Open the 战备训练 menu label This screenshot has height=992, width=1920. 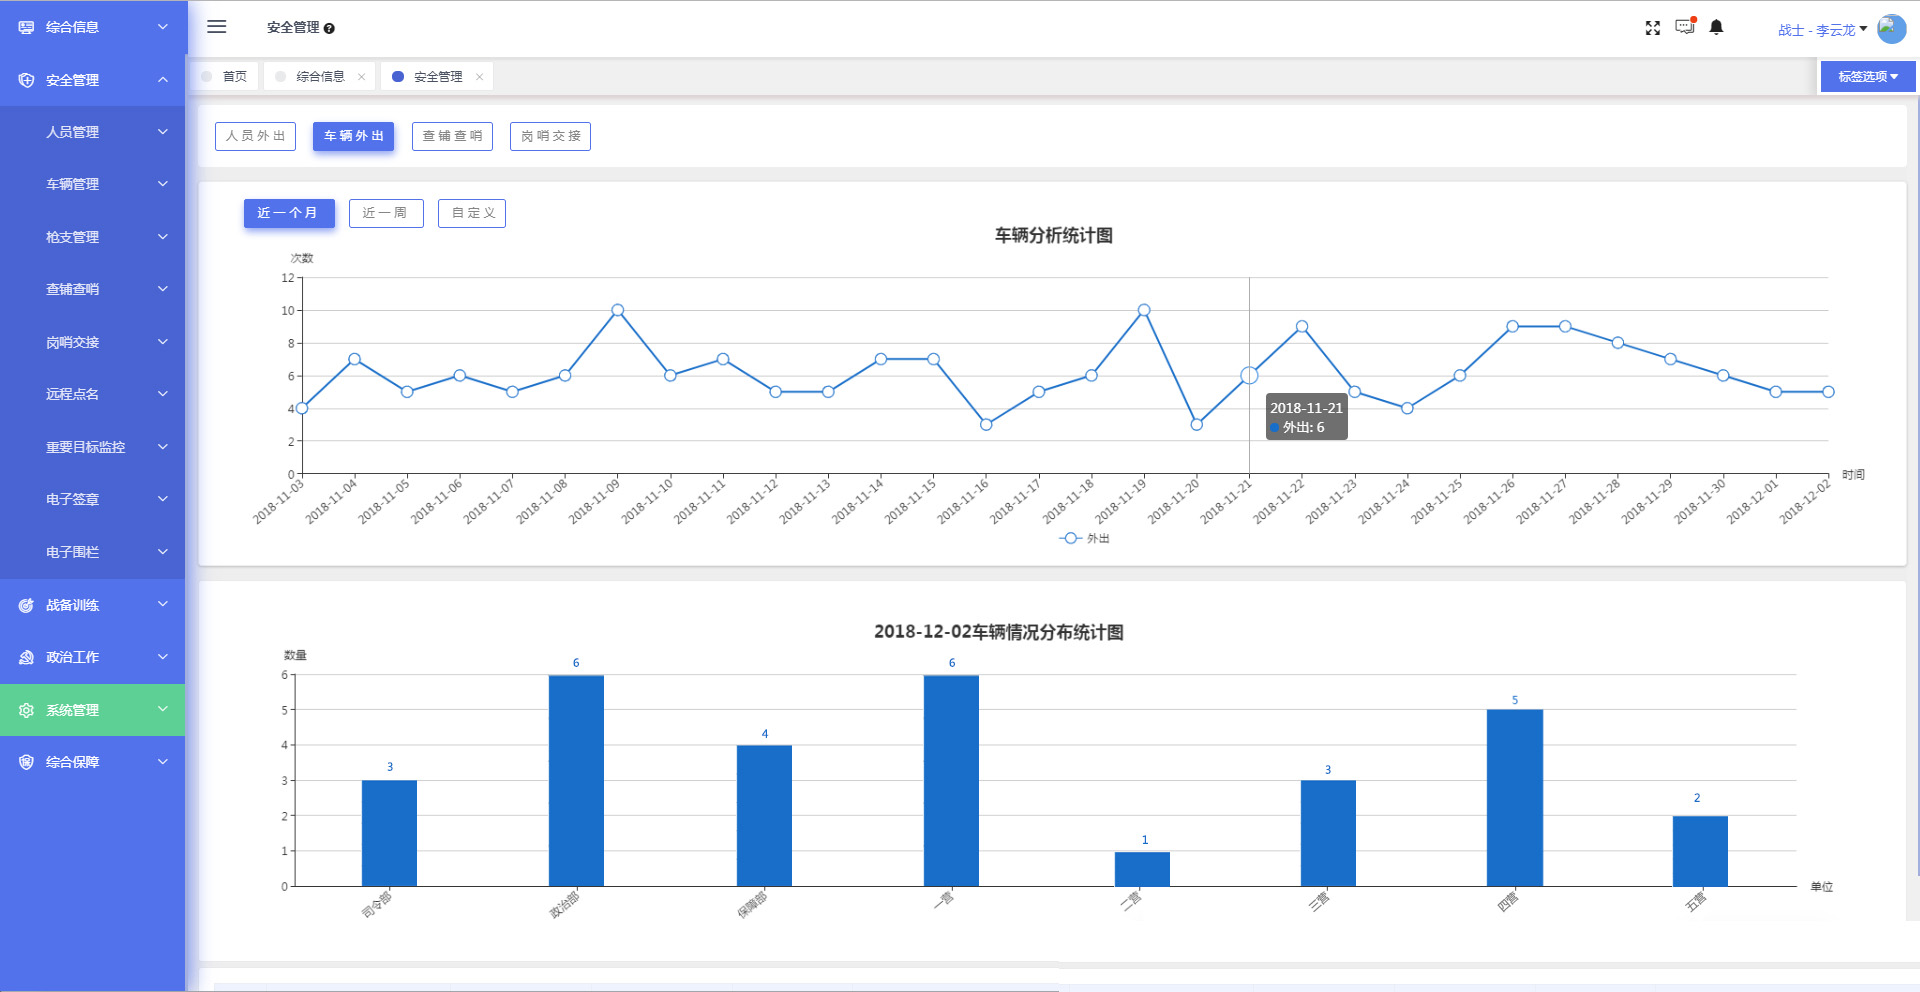(x=72, y=605)
